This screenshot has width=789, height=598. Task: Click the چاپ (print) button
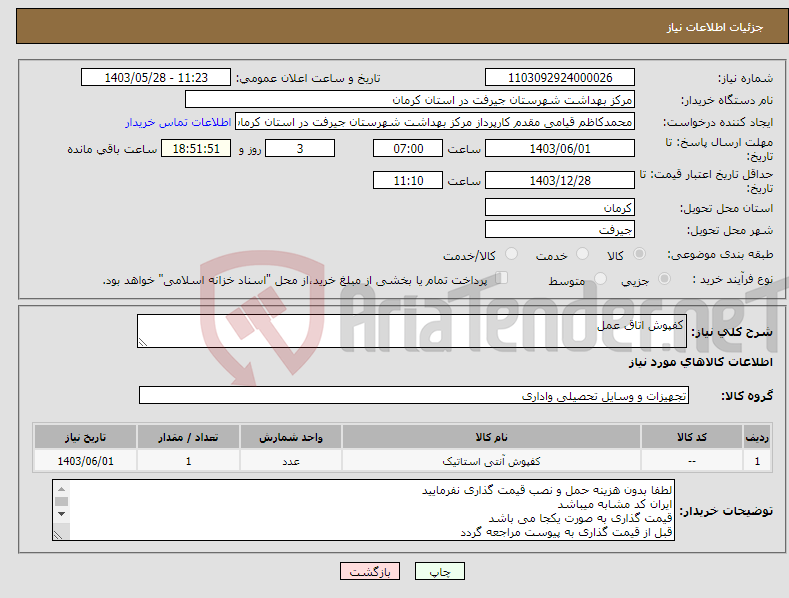pos(439,571)
